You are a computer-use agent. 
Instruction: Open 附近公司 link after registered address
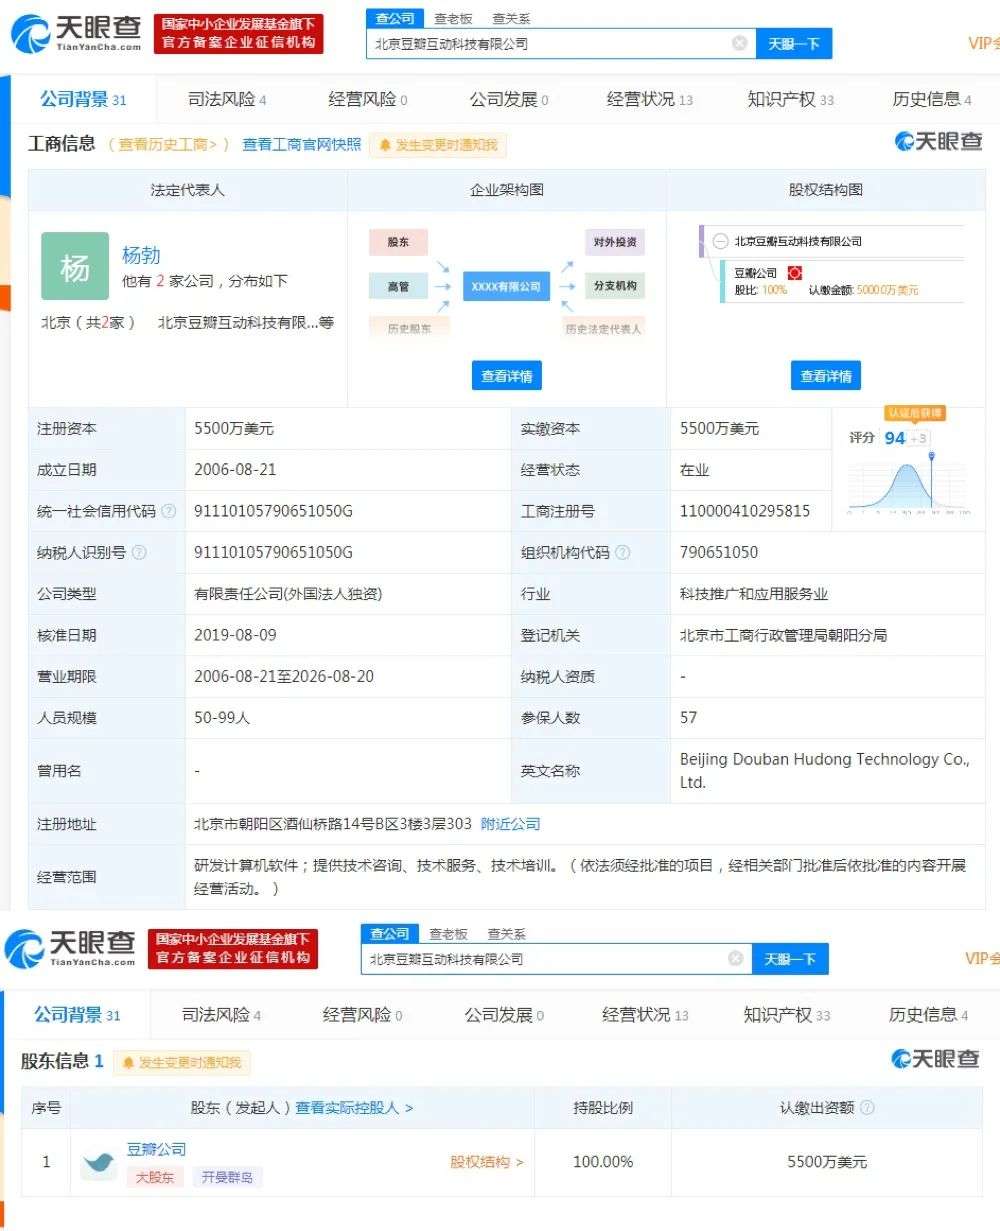pyautogui.click(x=510, y=824)
